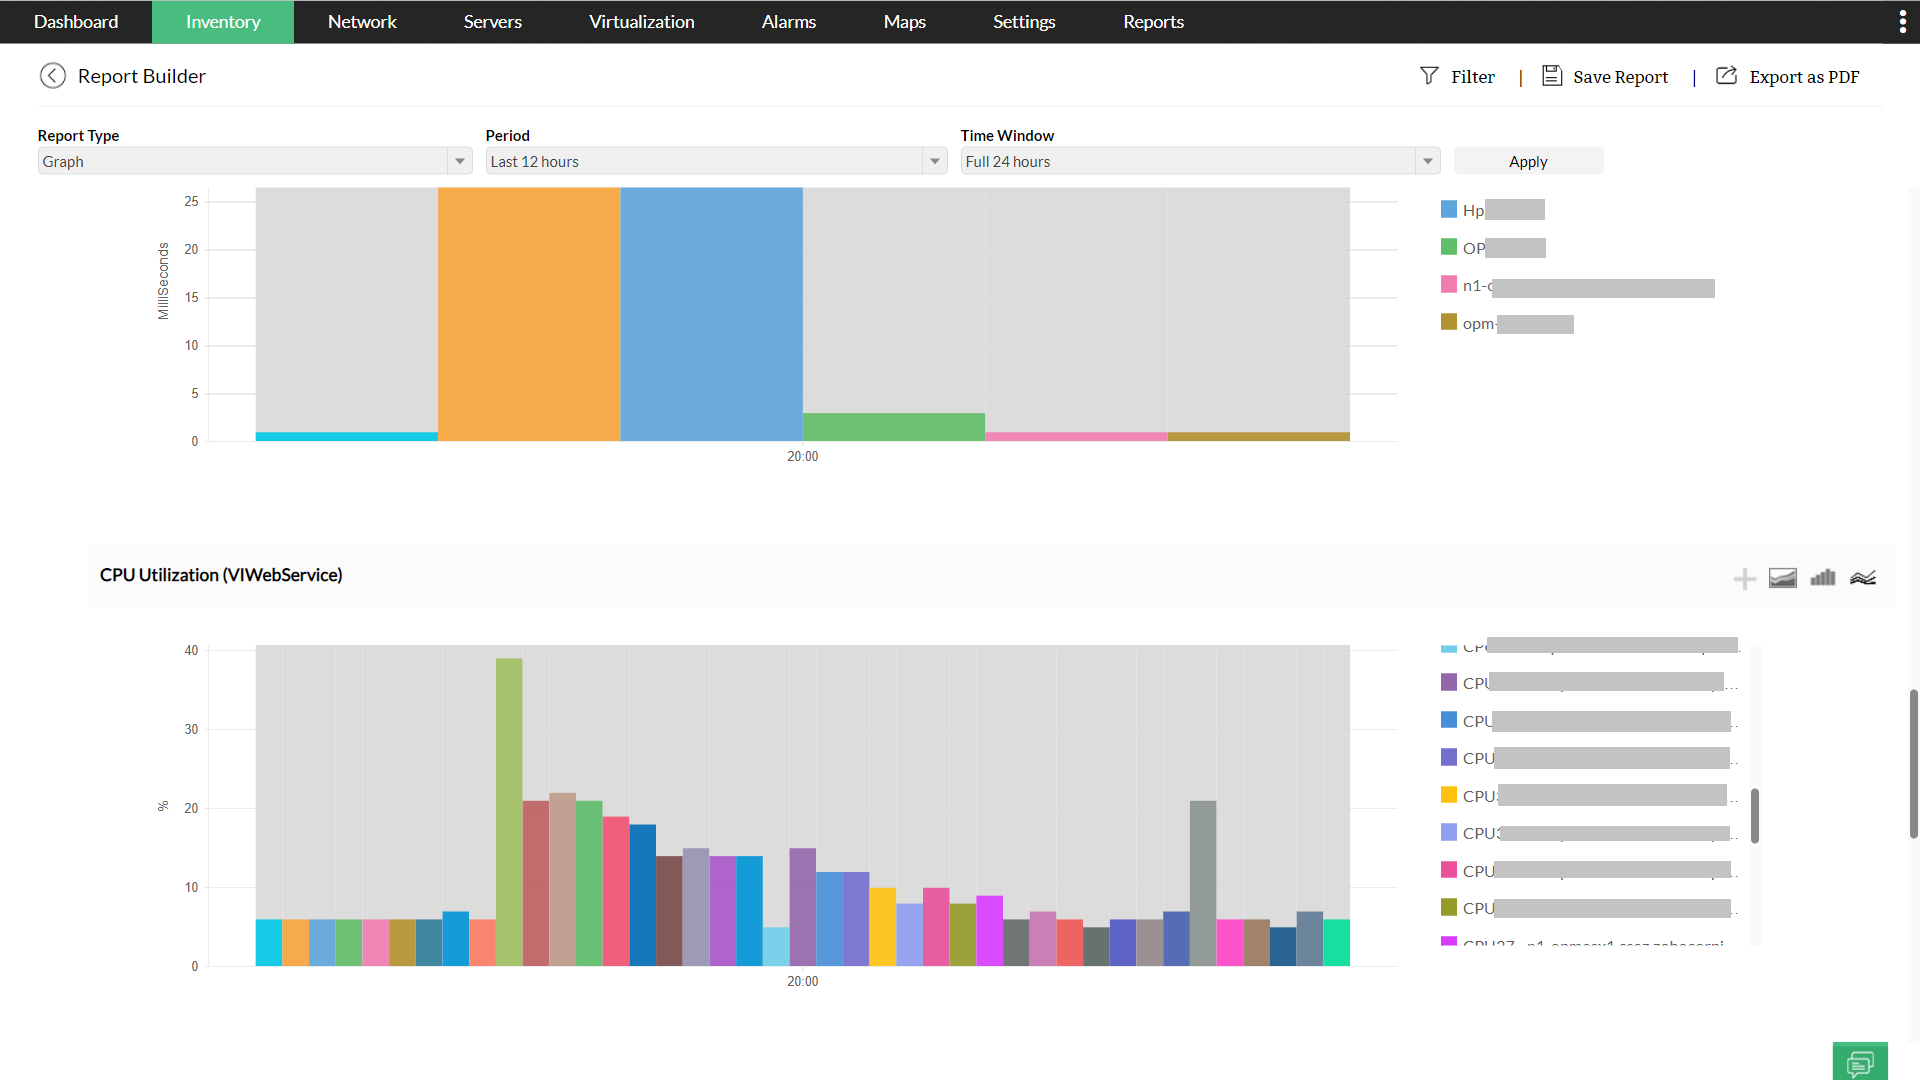Open the Virtualization tab

point(641,22)
